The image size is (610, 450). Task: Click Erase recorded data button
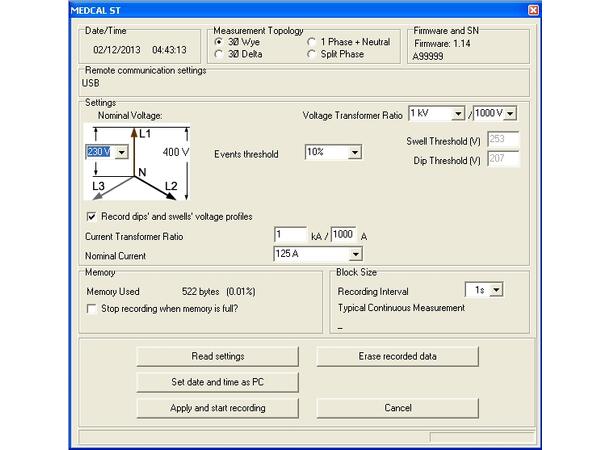click(x=398, y=356)
